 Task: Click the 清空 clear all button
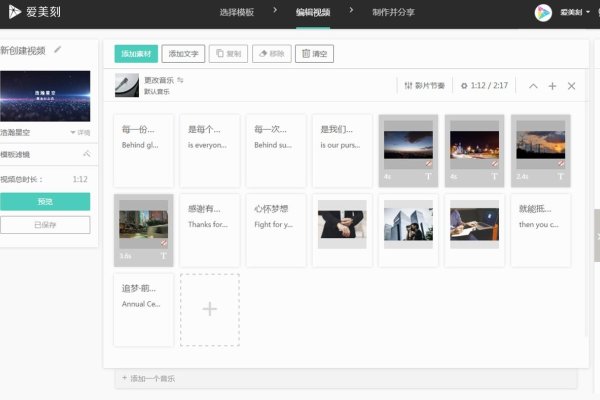point(314,54)
